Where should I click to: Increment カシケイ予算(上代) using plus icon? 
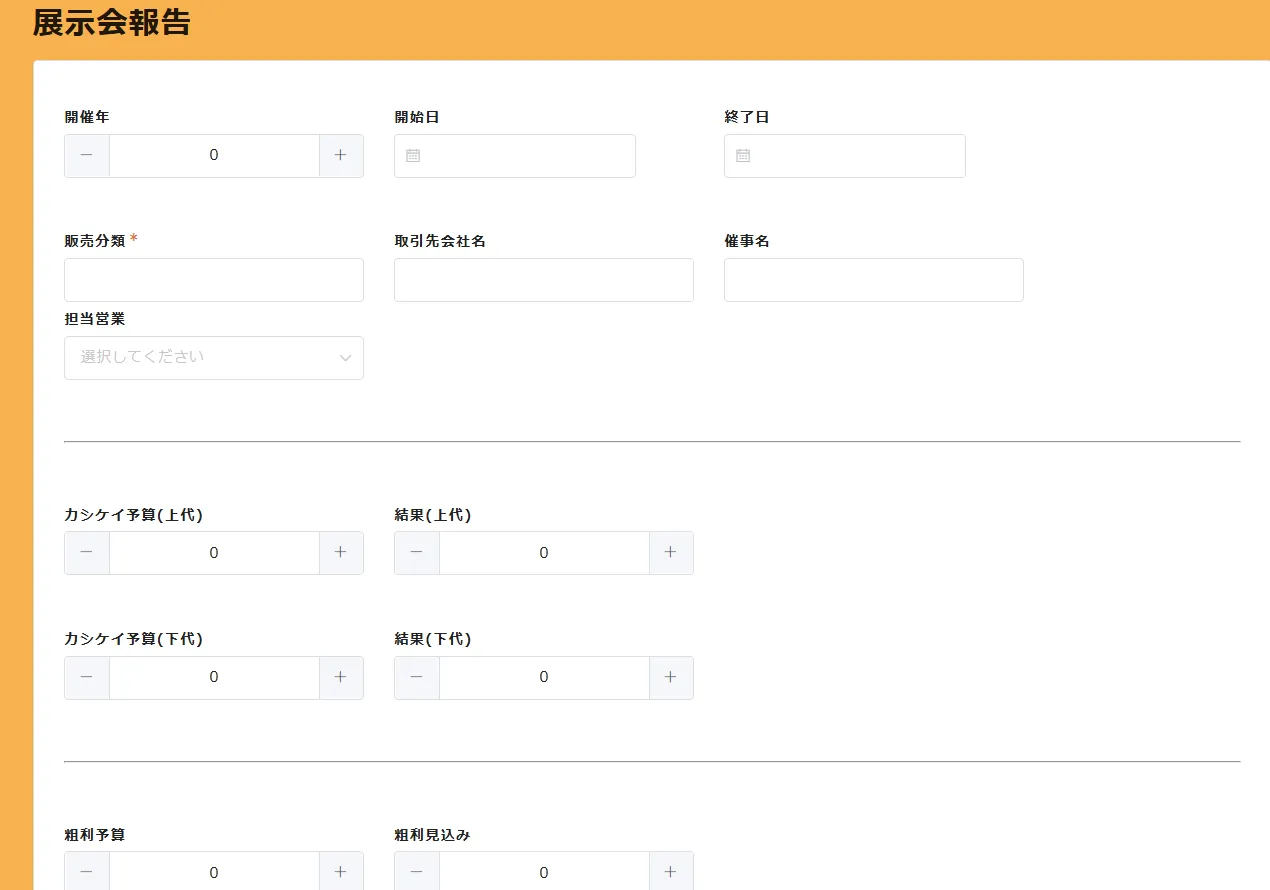tap(341, 553)
